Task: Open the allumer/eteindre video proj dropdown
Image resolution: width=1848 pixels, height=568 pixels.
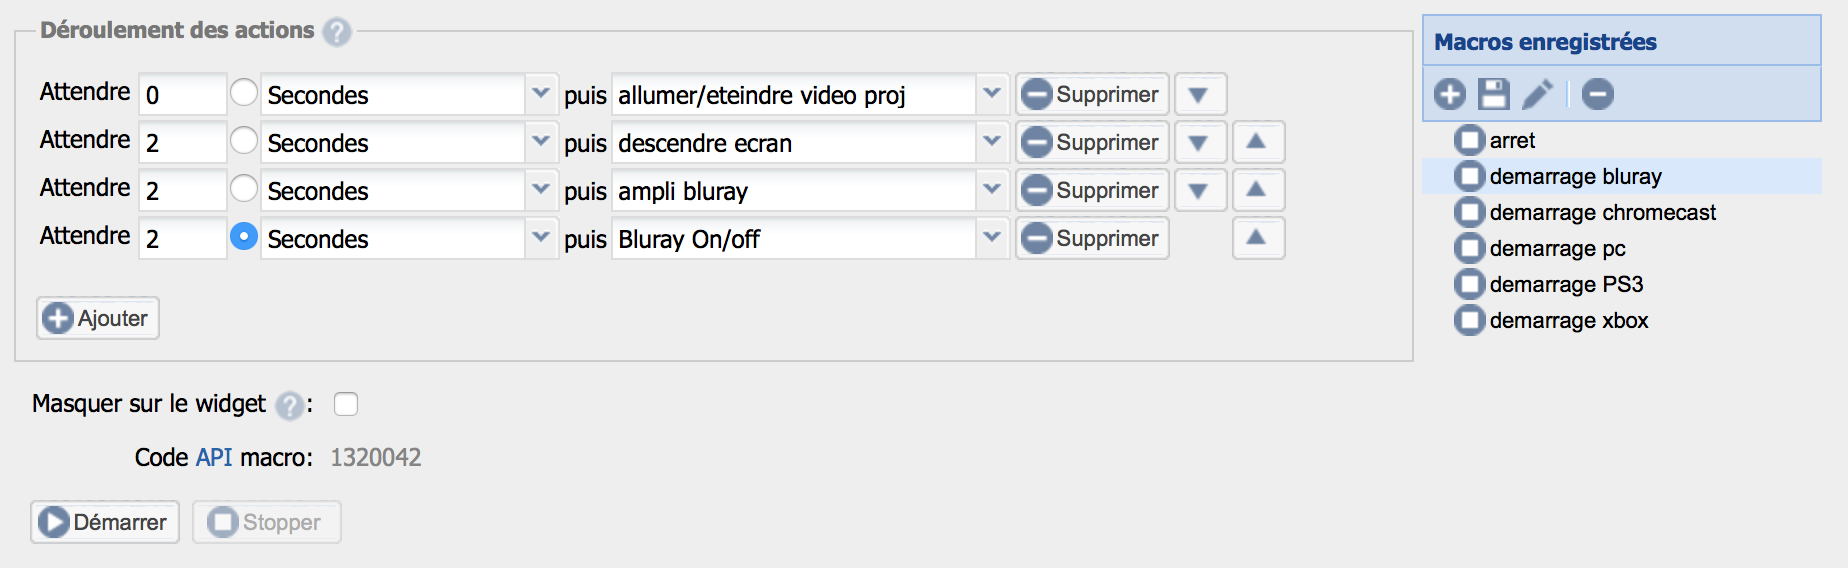Action: click(x=810, y=94)
